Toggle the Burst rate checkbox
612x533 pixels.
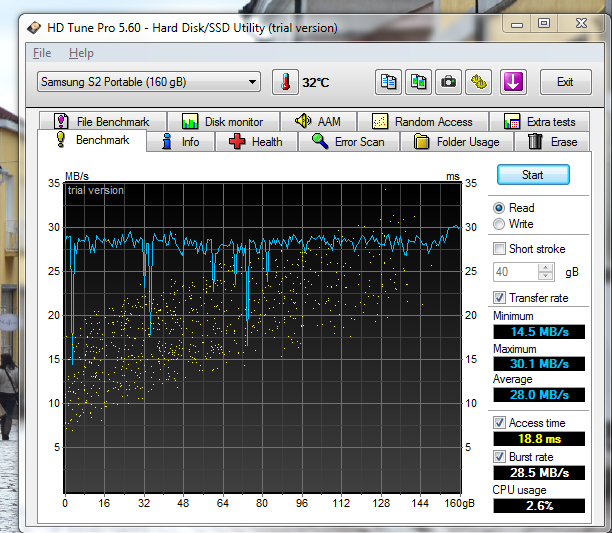[499, 457]
